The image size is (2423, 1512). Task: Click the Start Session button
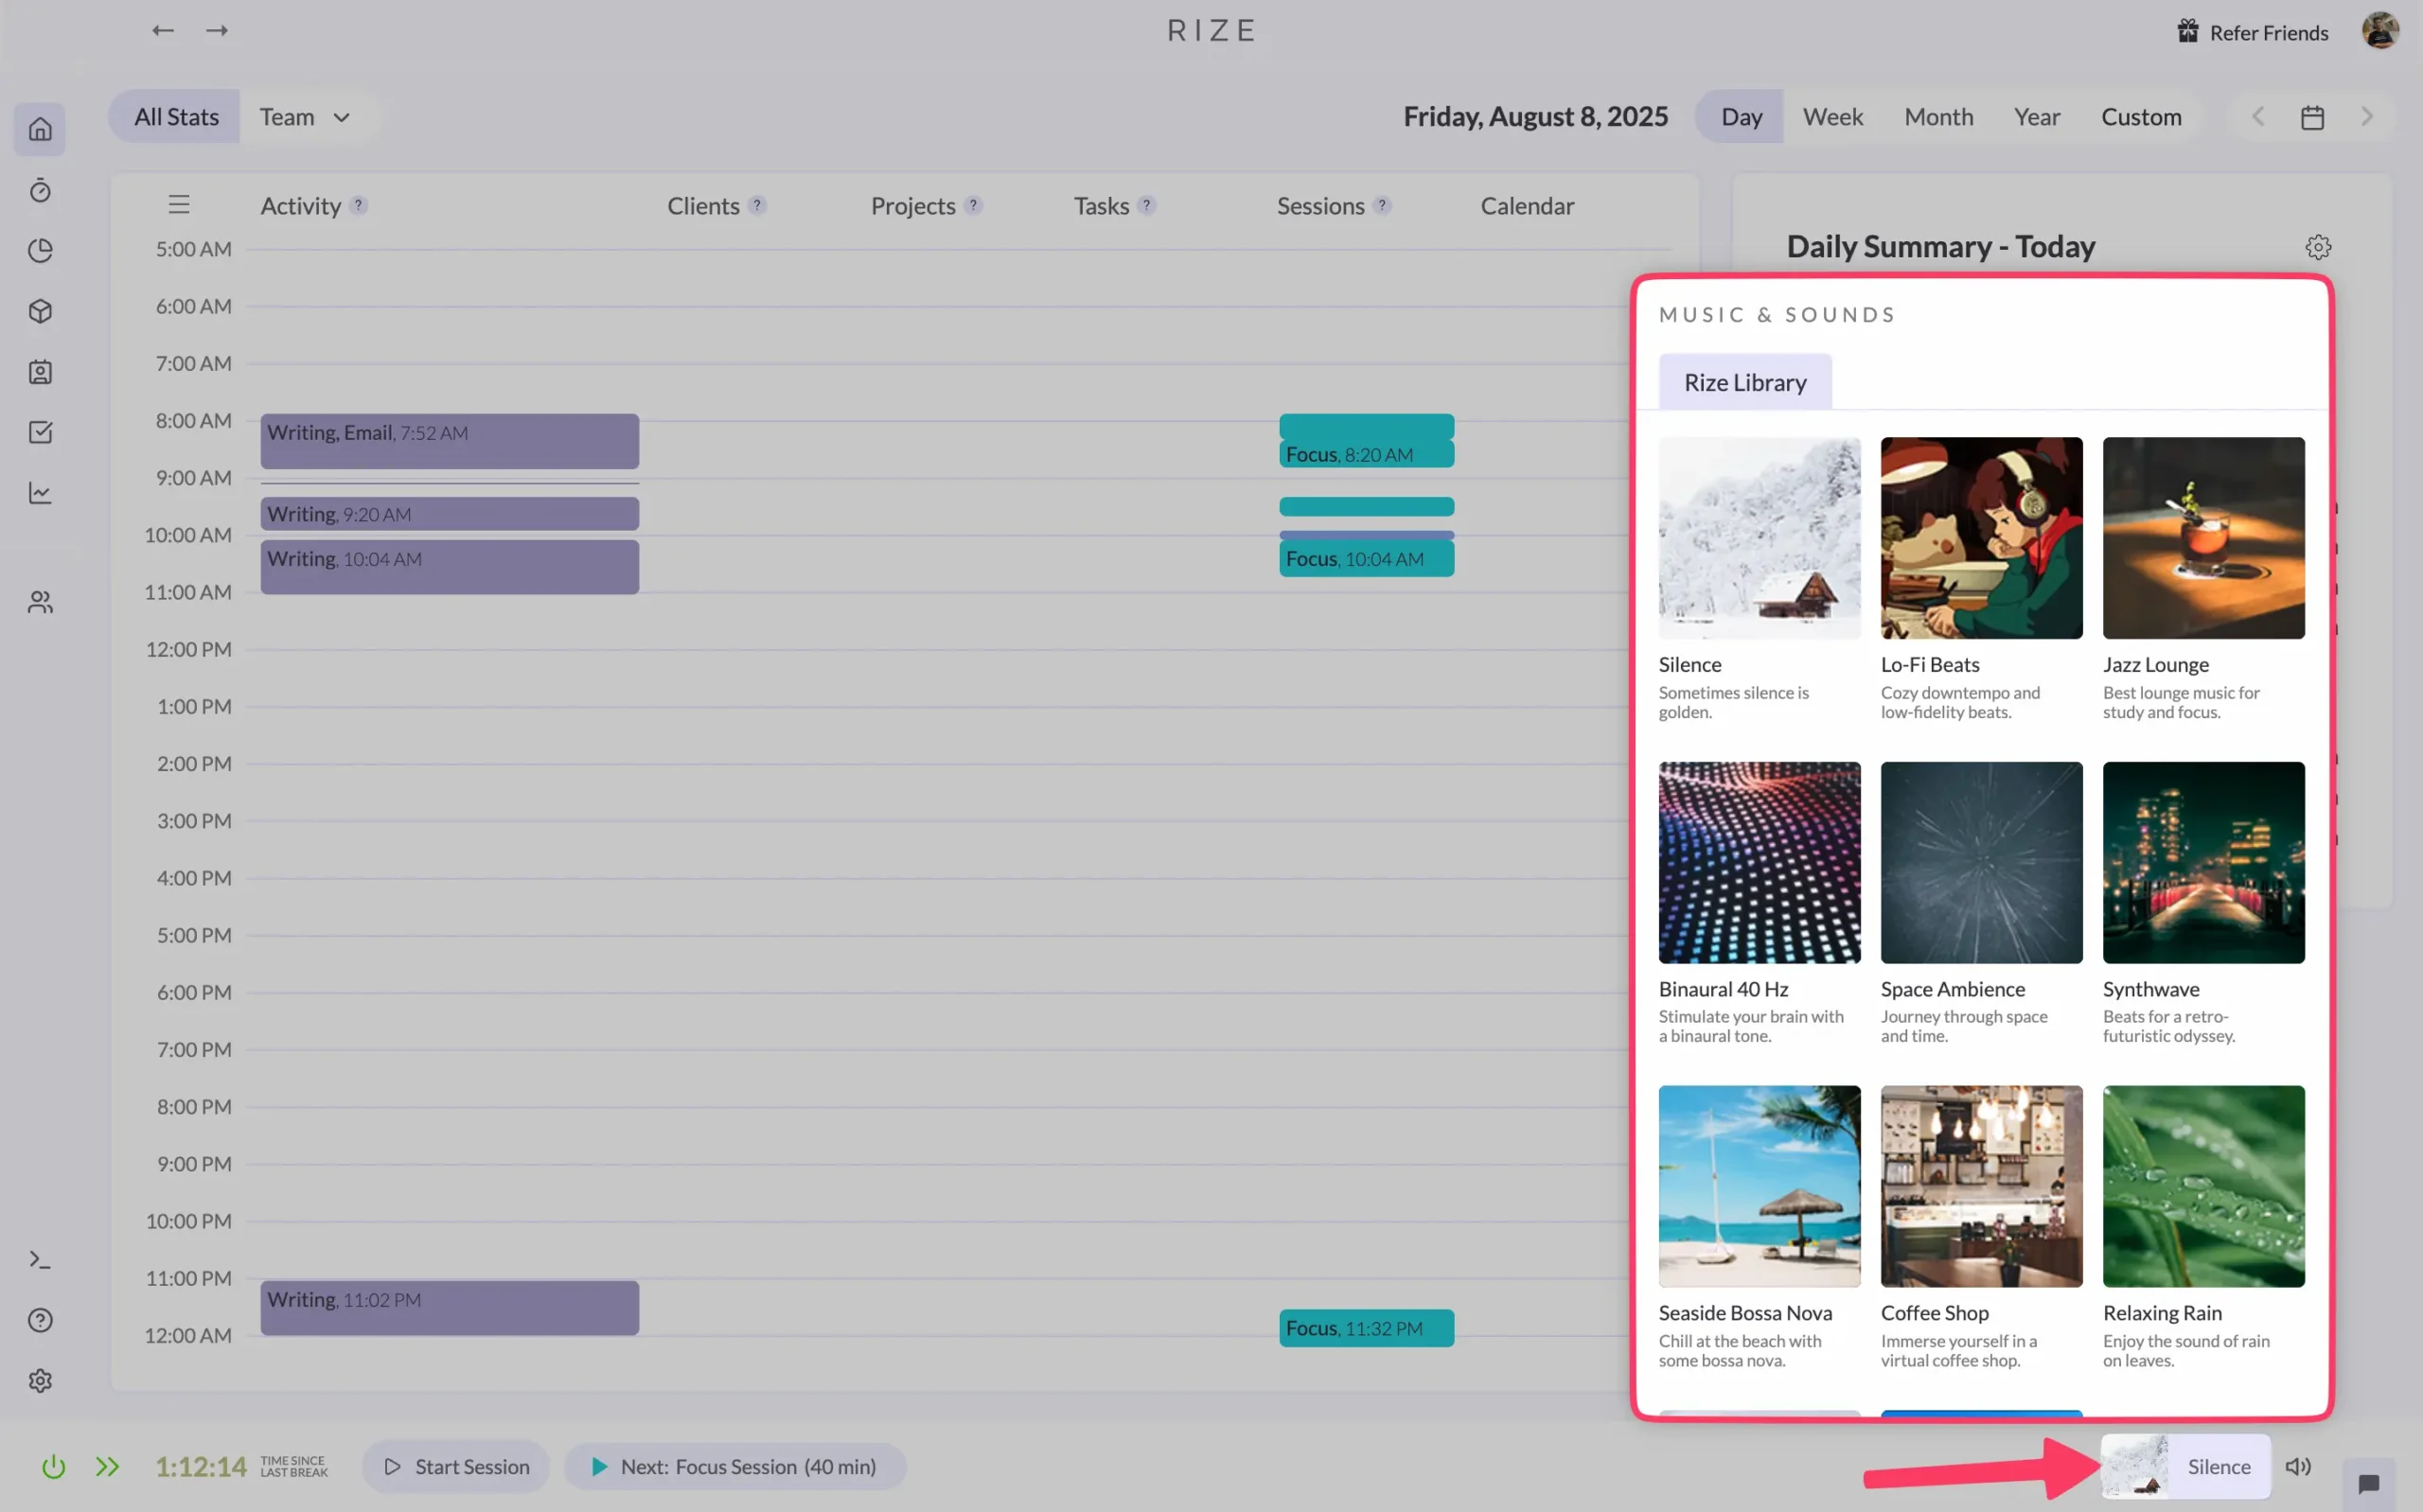pyautogui.click(x=456, y=1466)
